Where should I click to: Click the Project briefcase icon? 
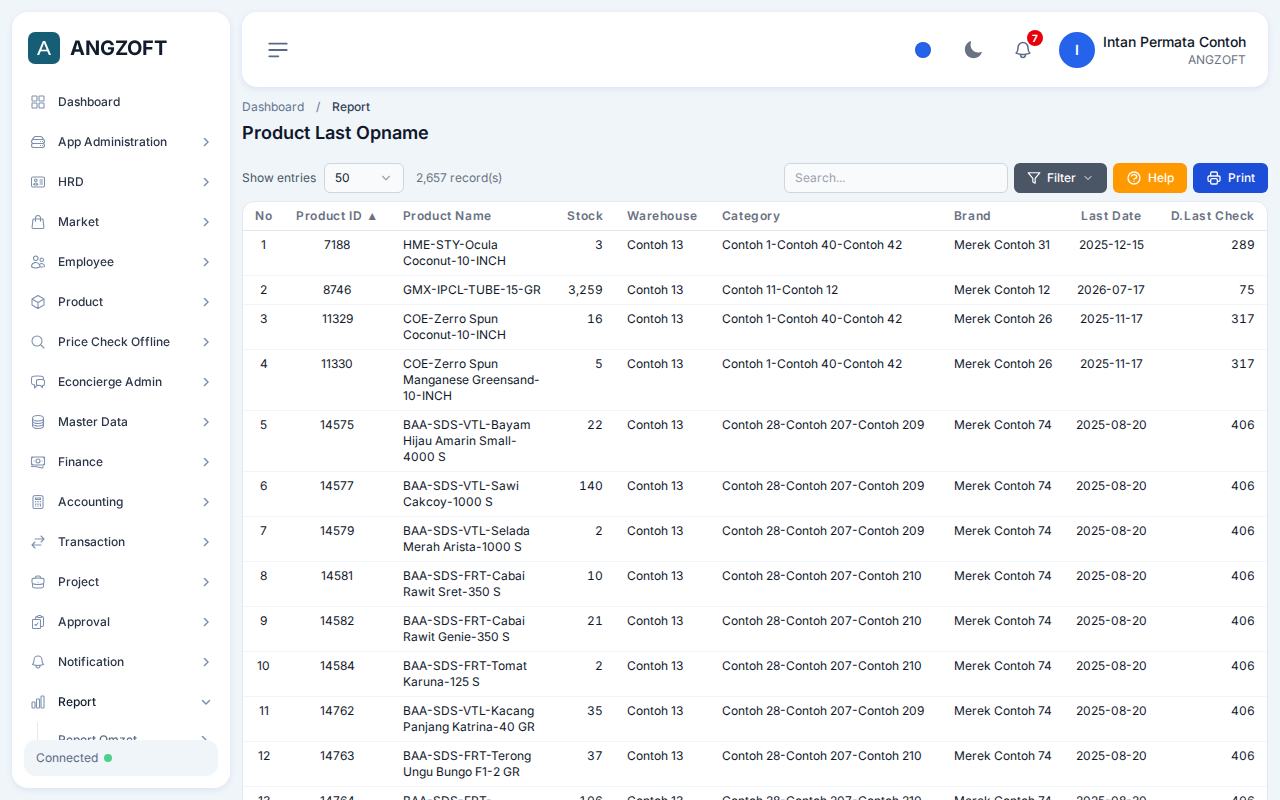coord(38,582)
